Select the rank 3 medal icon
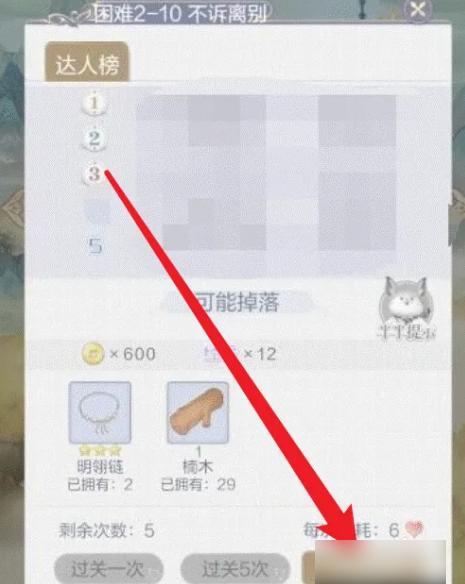Viewport: 465px width, 584px height. (93, 174)
